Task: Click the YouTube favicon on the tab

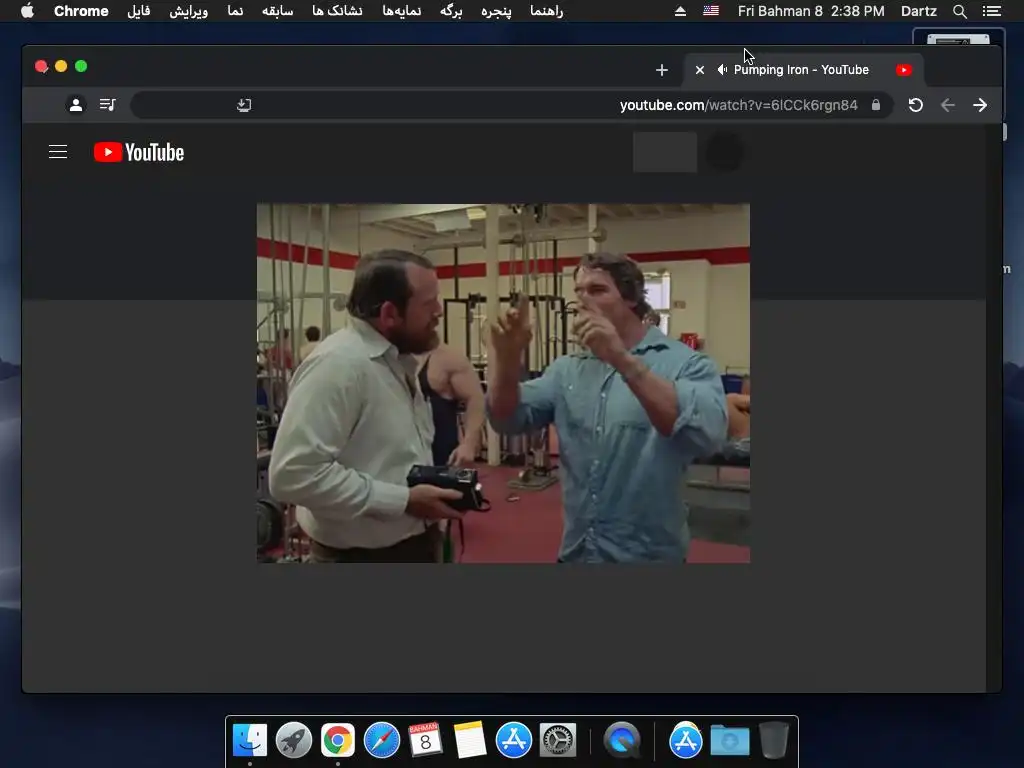Action: [904, 70]
